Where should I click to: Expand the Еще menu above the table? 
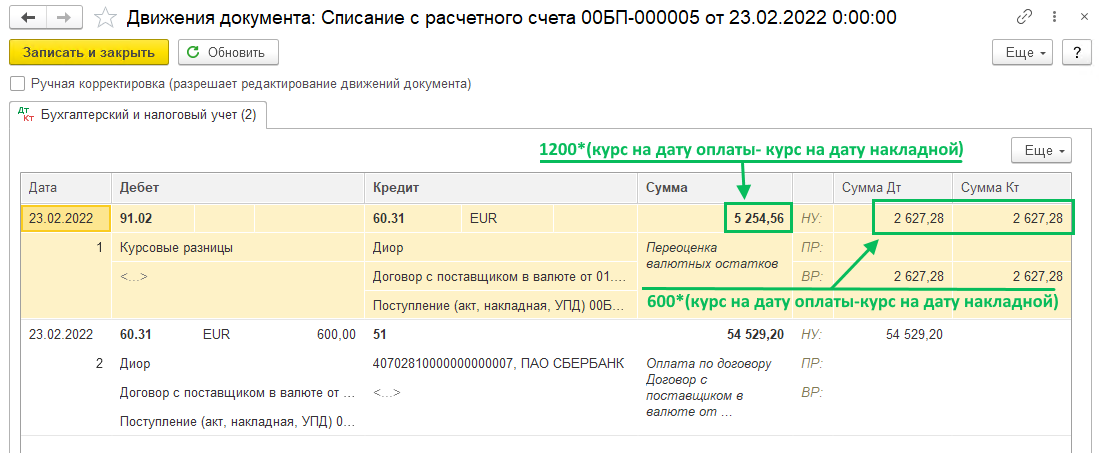click(1042, 151)
